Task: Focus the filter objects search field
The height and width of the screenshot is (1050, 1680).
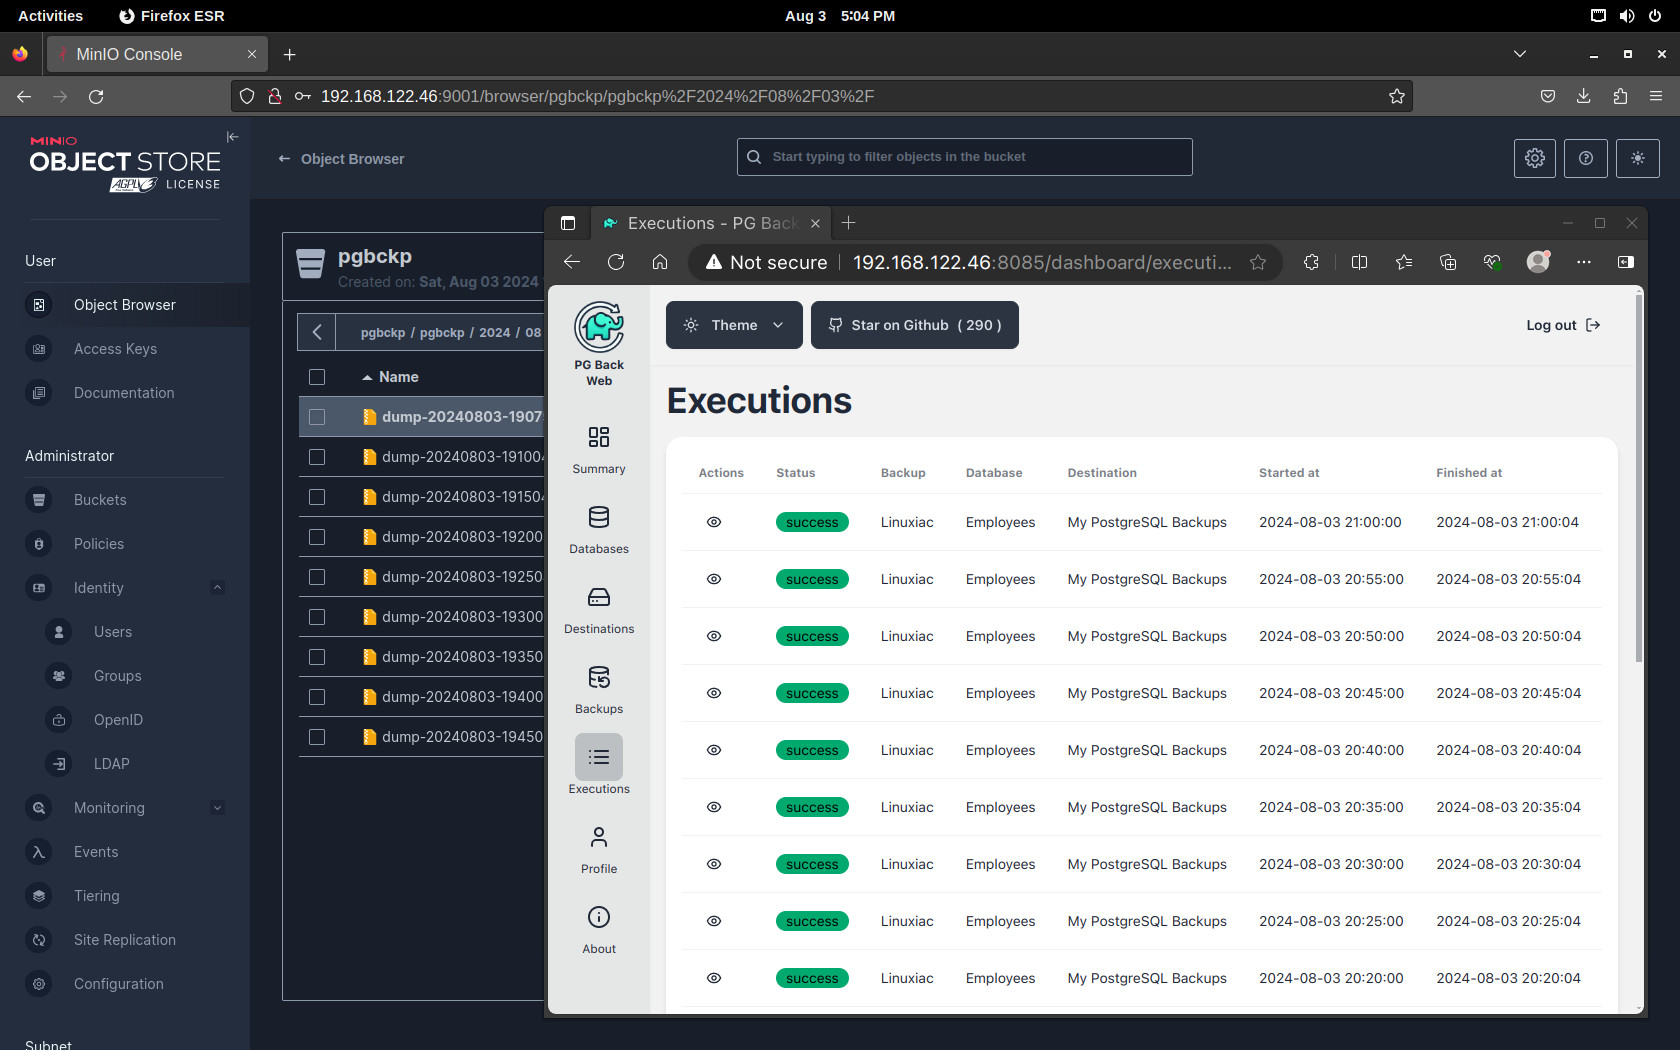Action: [x=965, y=157]
